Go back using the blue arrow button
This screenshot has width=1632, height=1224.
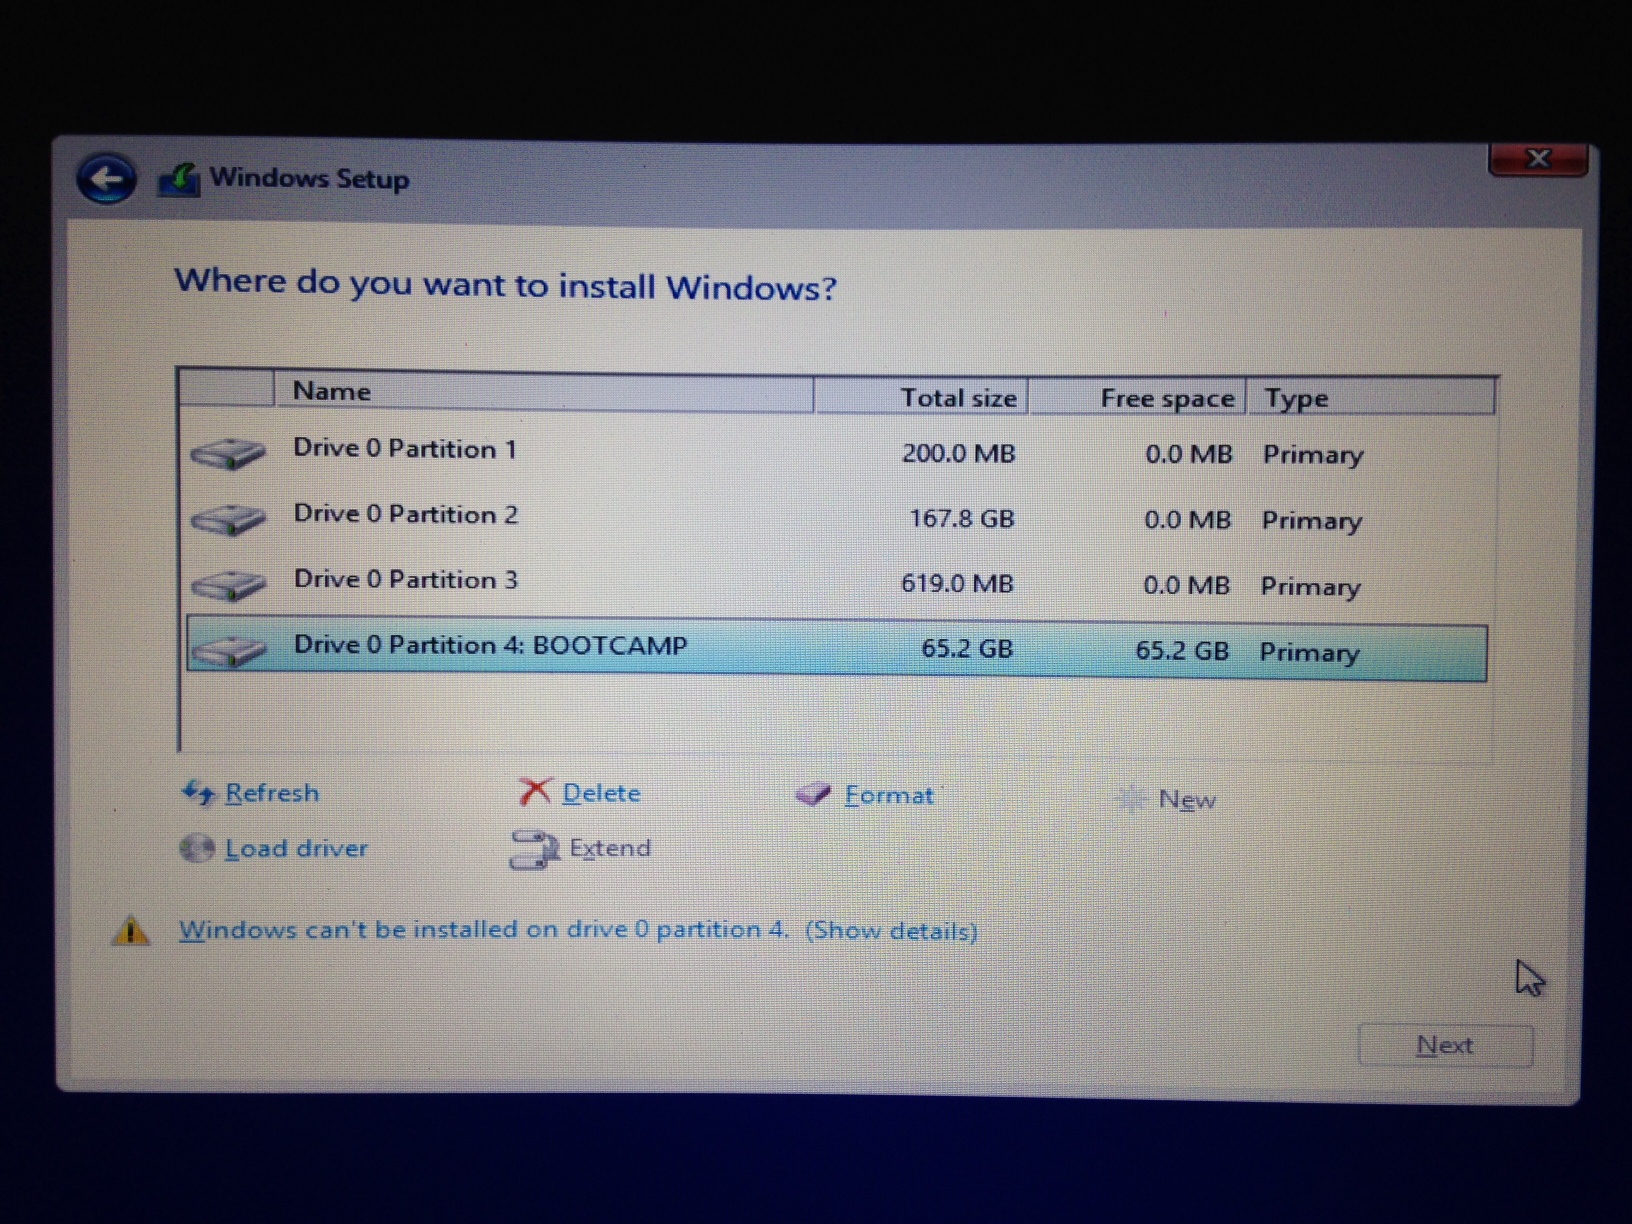pos(106,179)
